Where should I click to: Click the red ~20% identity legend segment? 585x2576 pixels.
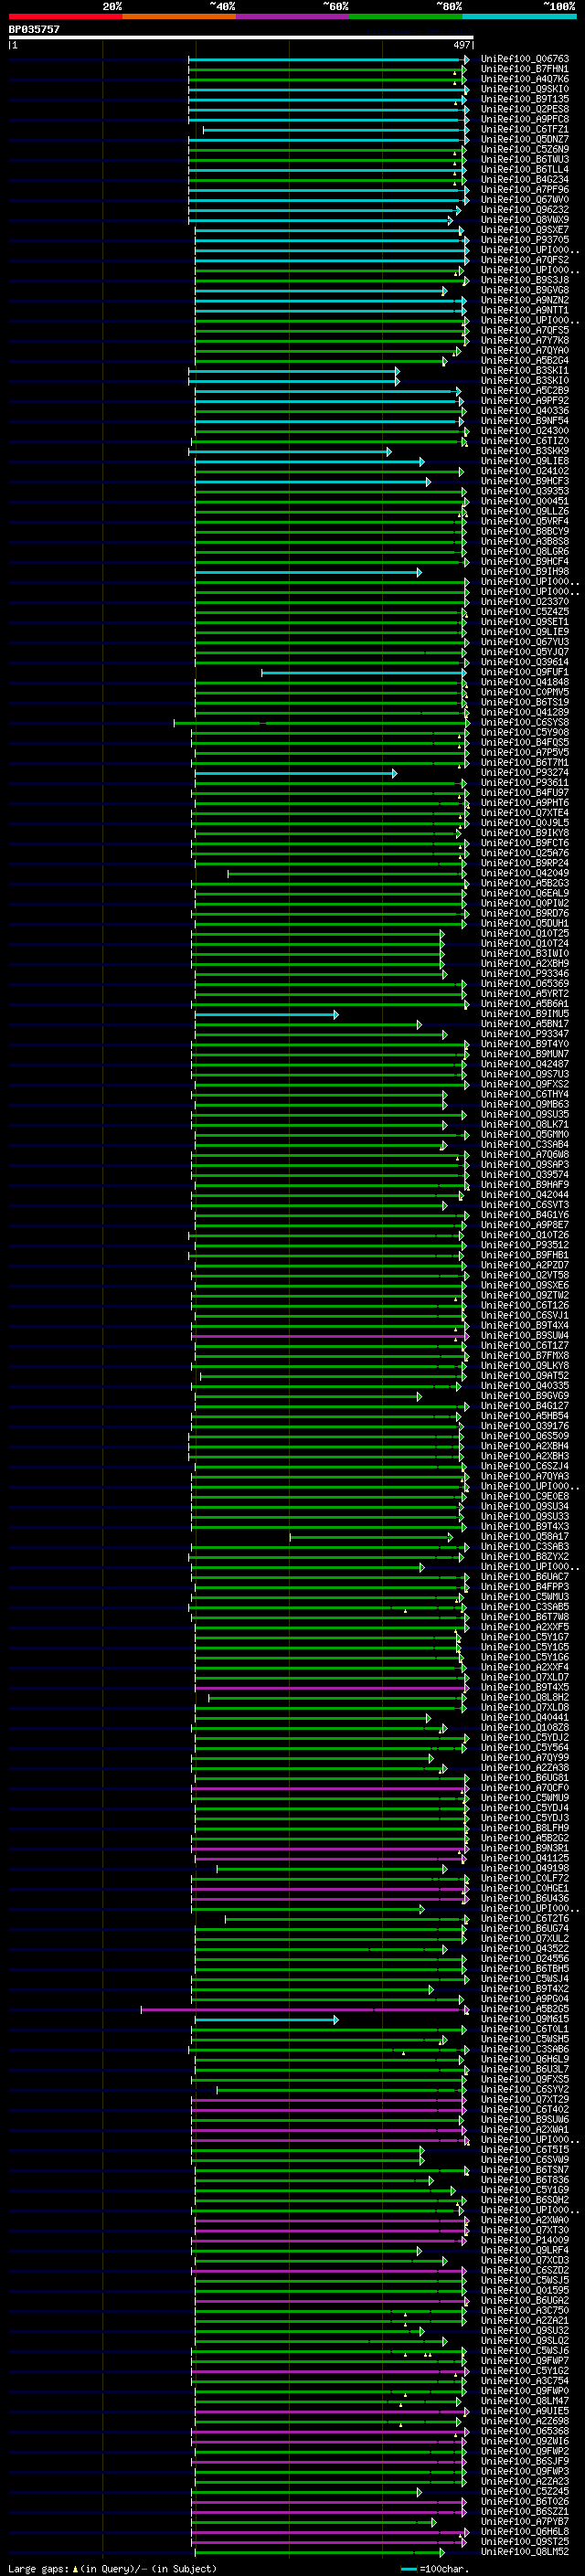point(65,17)
